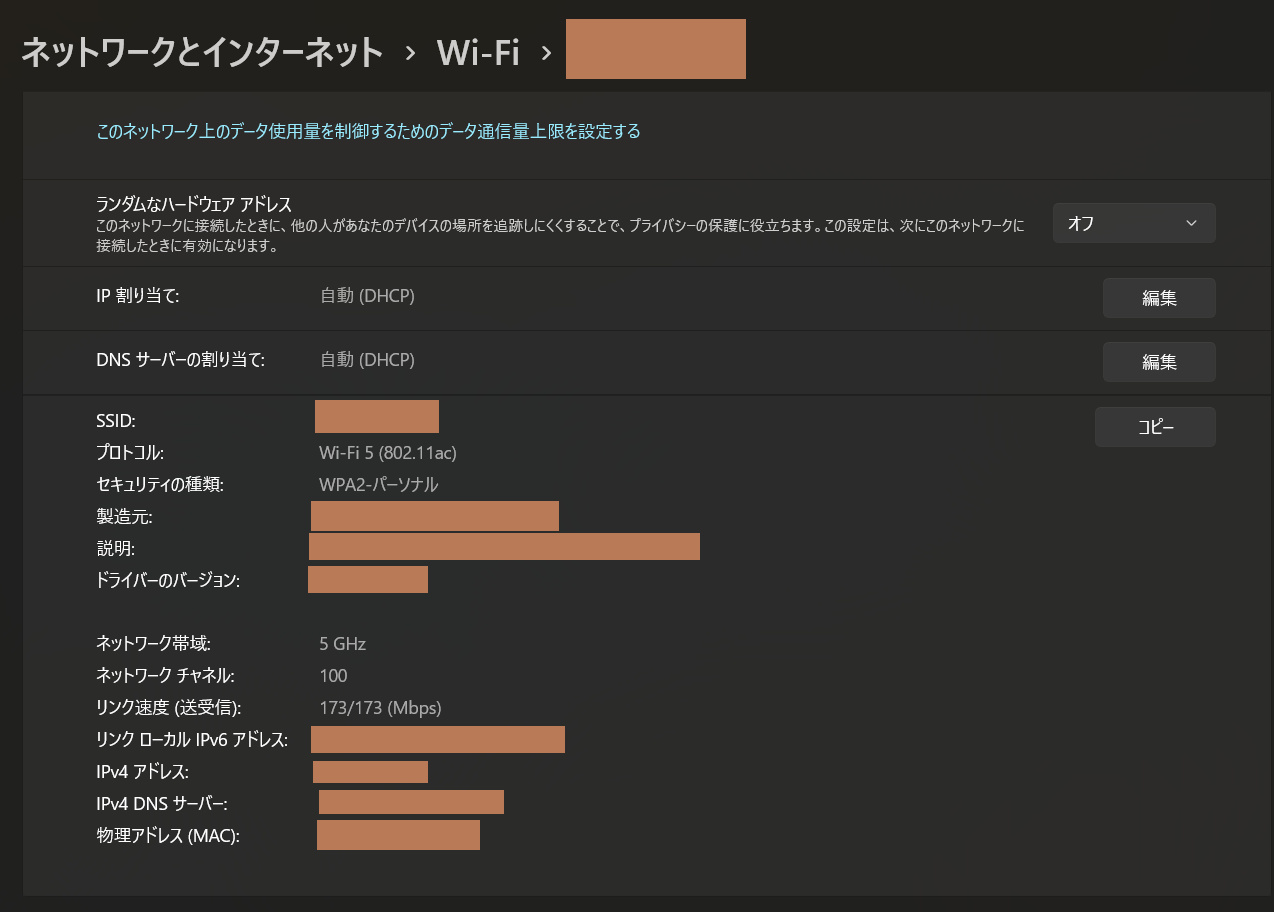The image size is (1274, 912).
Task: Open the ランダムなハードウェア アドレス オフ dropdown
Action: click(1134, 223)
